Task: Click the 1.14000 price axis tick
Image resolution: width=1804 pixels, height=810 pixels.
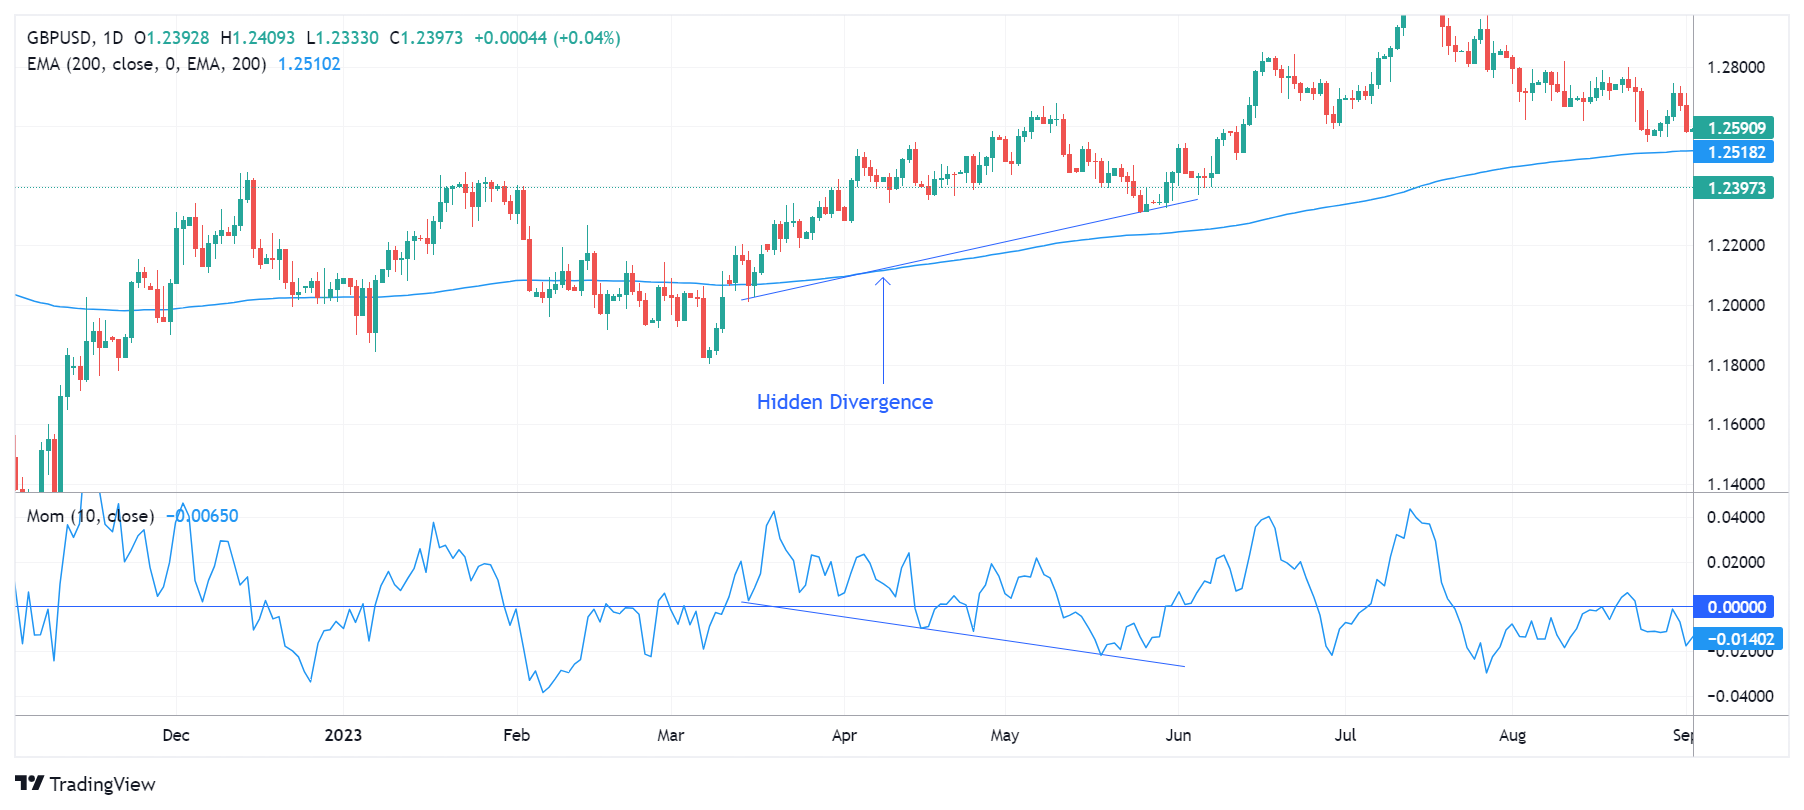Action: 1736,484
